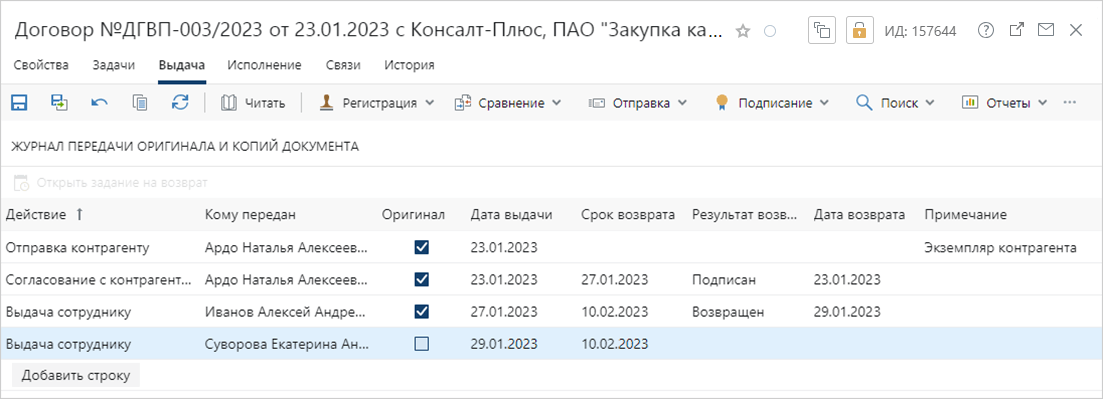Click the circle status indicator near title
The height and width of the screenshot is (399, 1103).
tap(770, 31)
